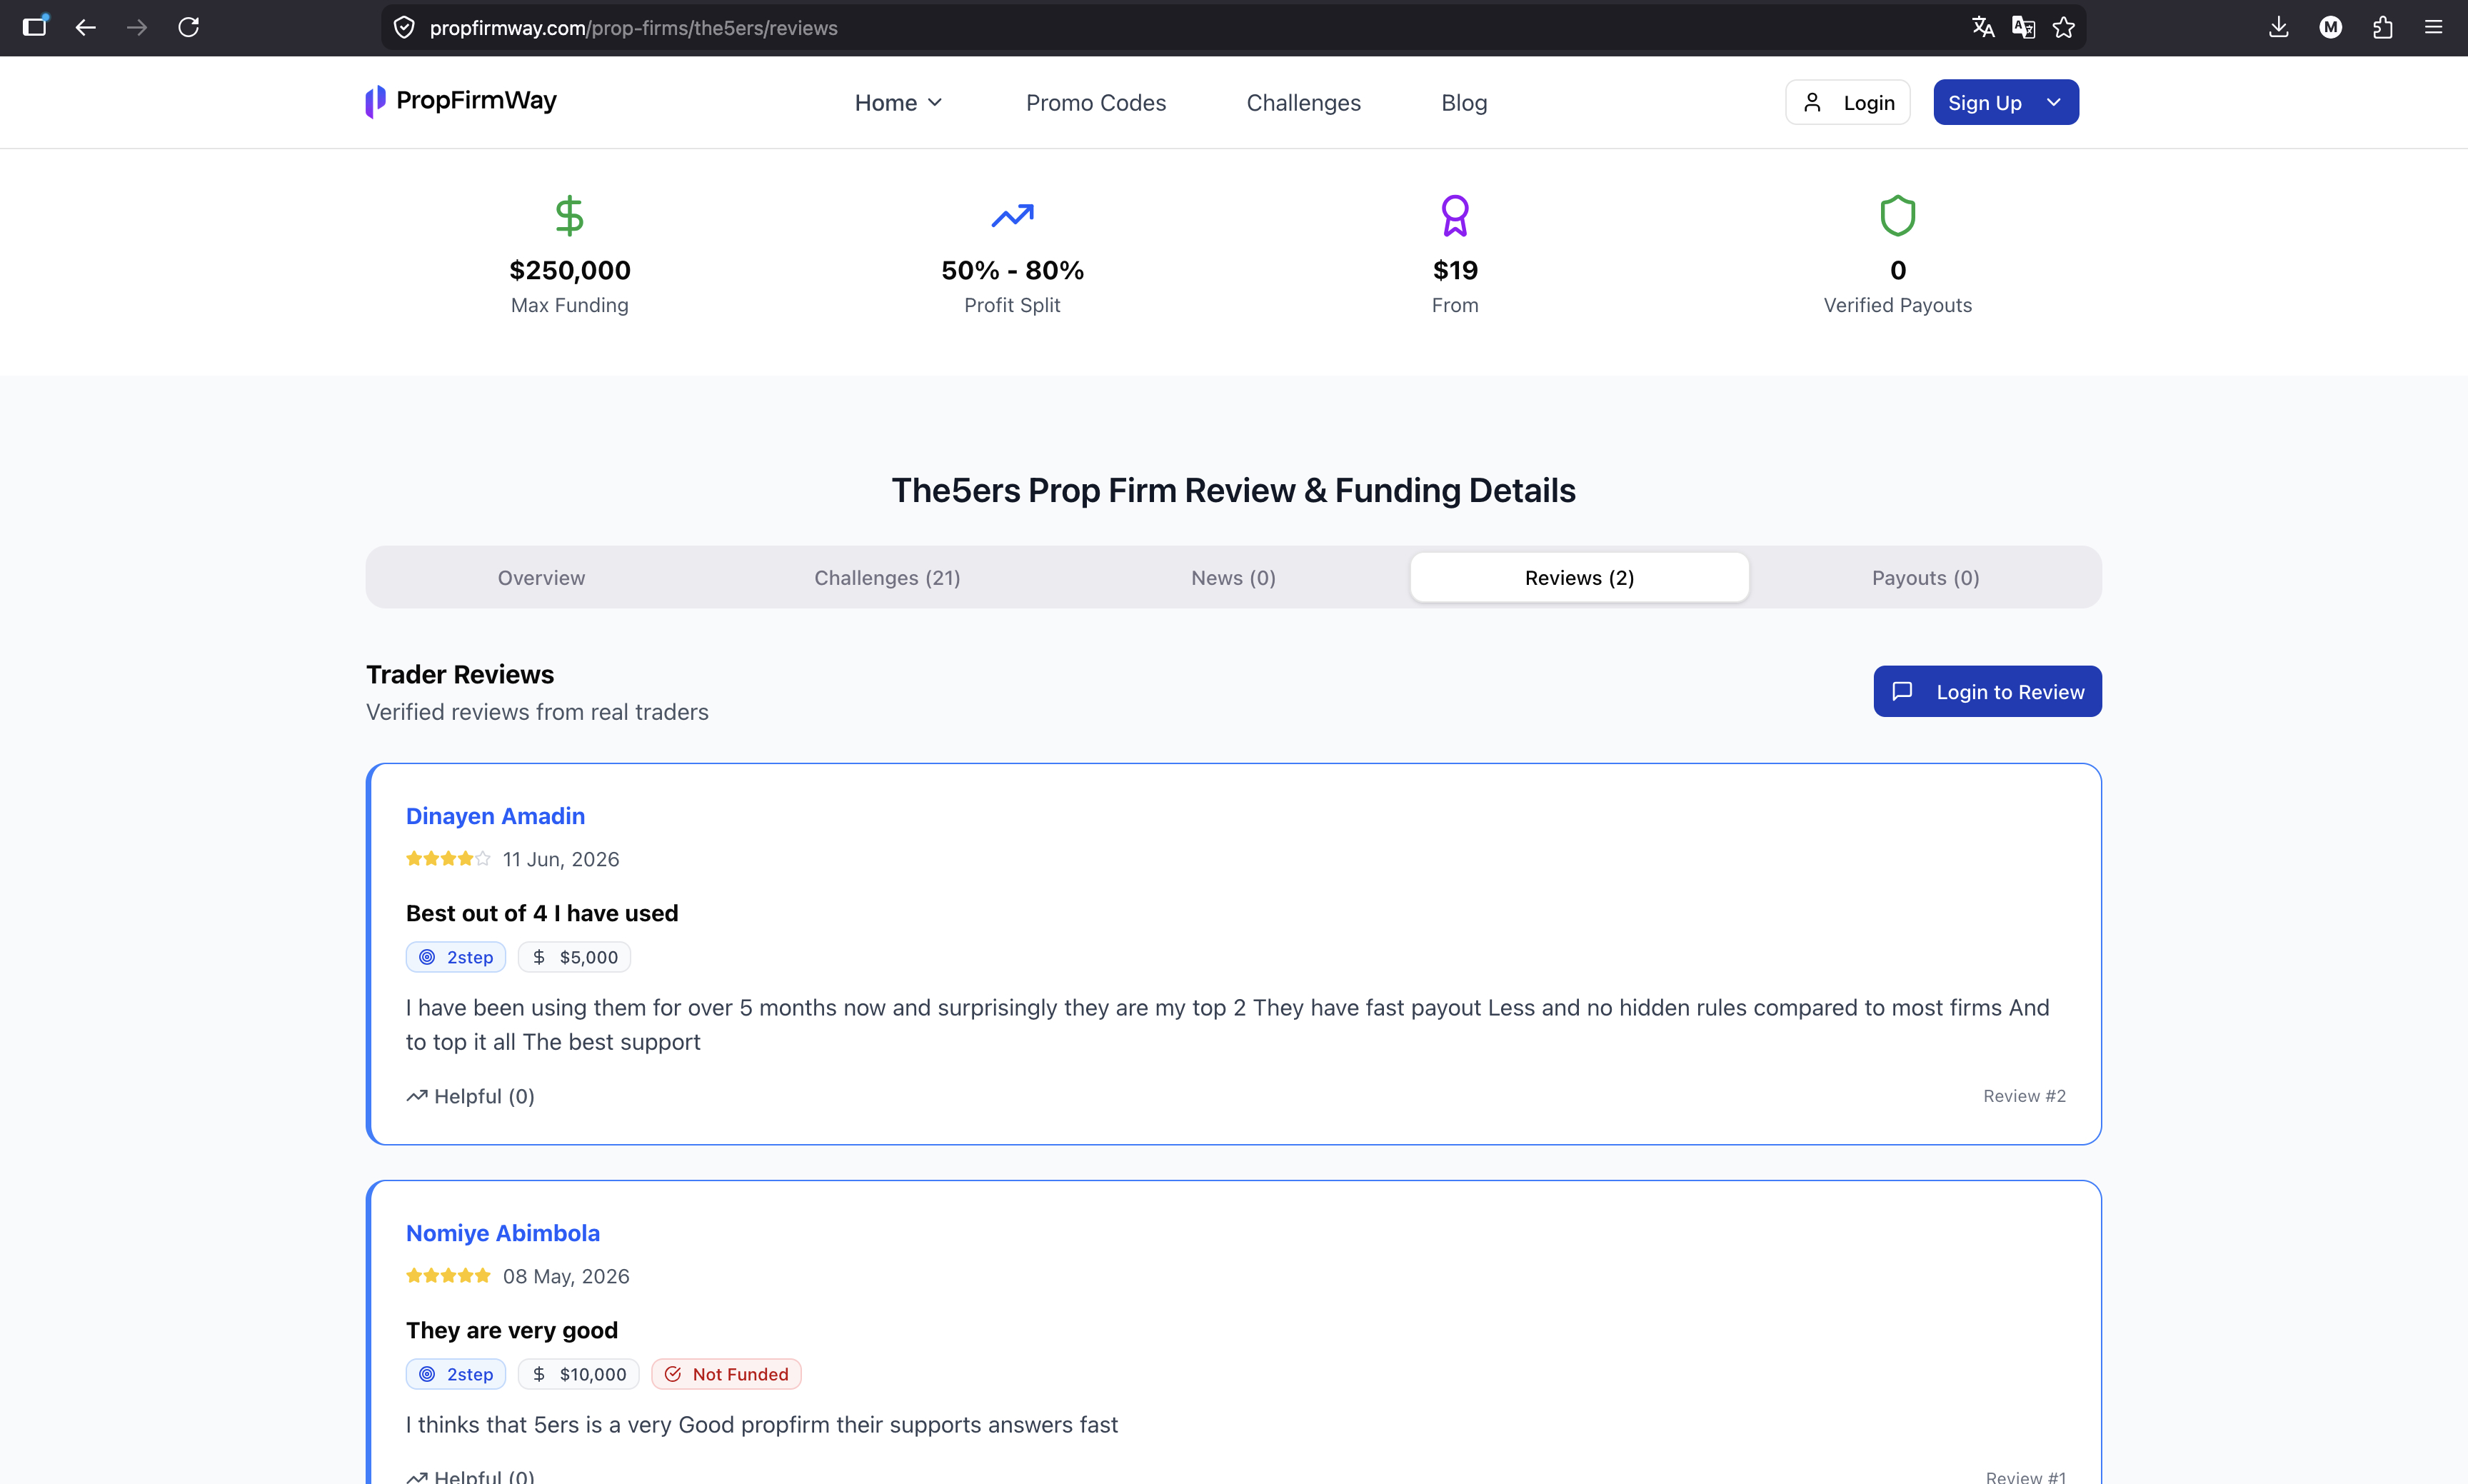Open Promo Codes page
2468x1484 pixels.
pyautogui.click(x=1096, y=102)
